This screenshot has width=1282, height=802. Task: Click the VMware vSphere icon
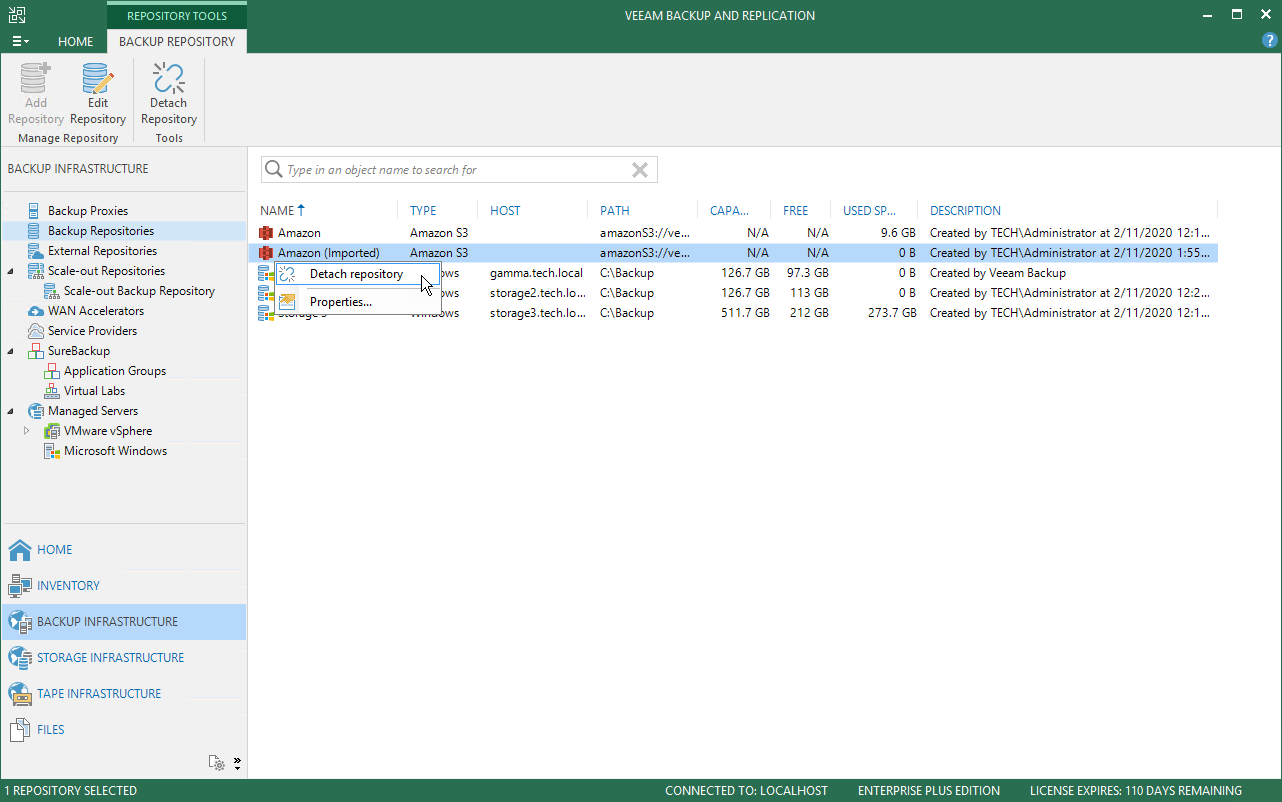click(x=52, y=431)
